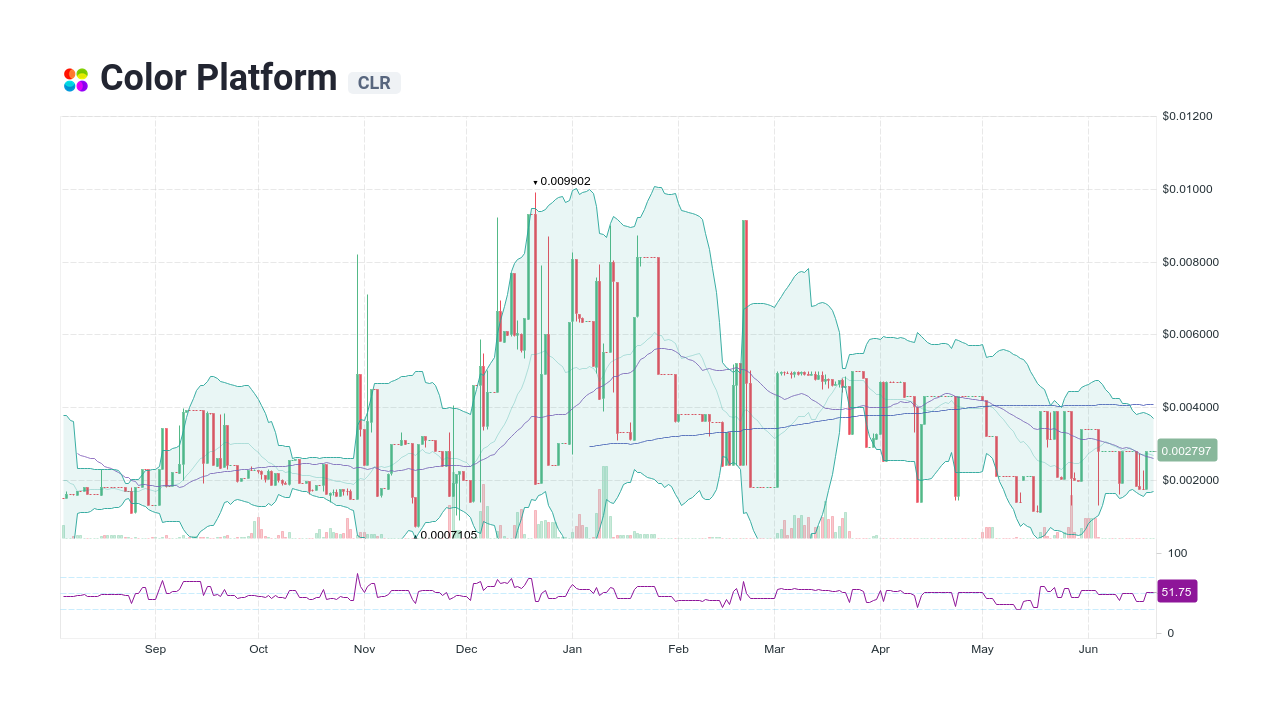Select the Jun label on the time axis
1280x720 pixels.
pos(1089,649)
